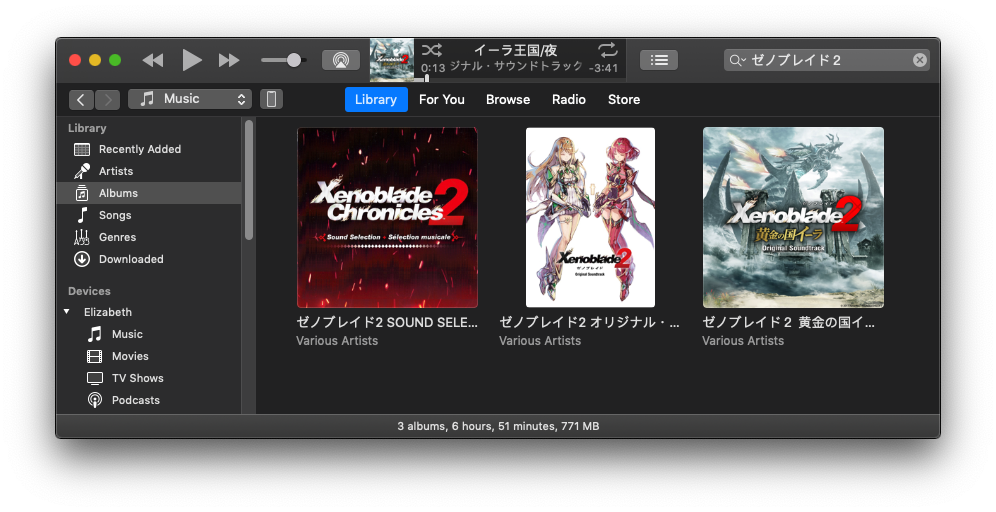Viewport: 996px width, 512px height.
Task: Click the navigate back arrow
Action: [81, 99]
